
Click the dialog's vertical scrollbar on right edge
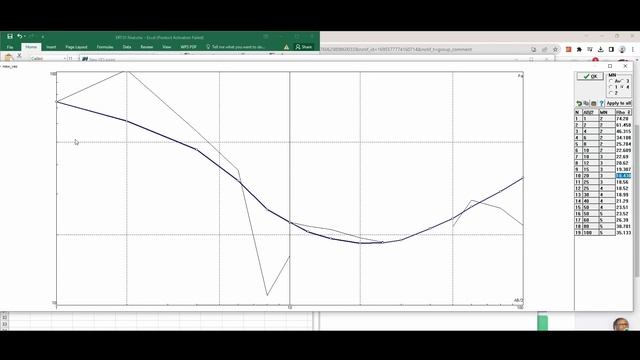pyautogui.click(x=637, y=200)
